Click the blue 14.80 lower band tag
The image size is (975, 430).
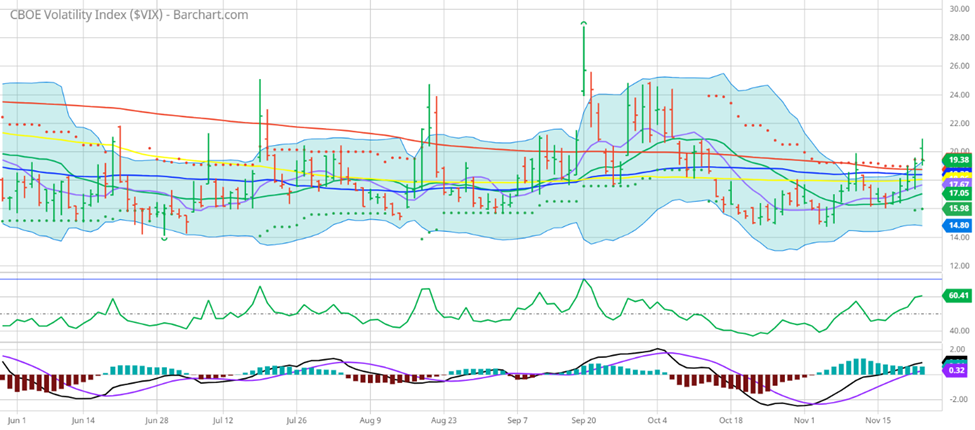coord(957,226)
